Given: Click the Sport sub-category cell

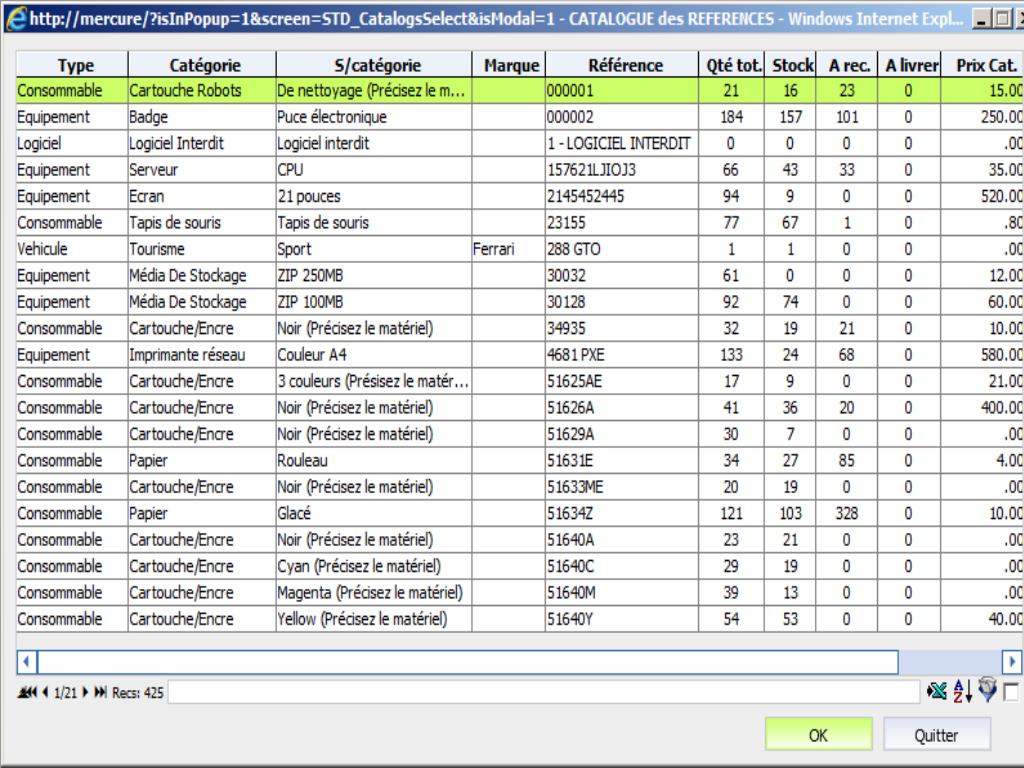Looking at the screenshot, I should pyautogui.click(x=374, y=249).
